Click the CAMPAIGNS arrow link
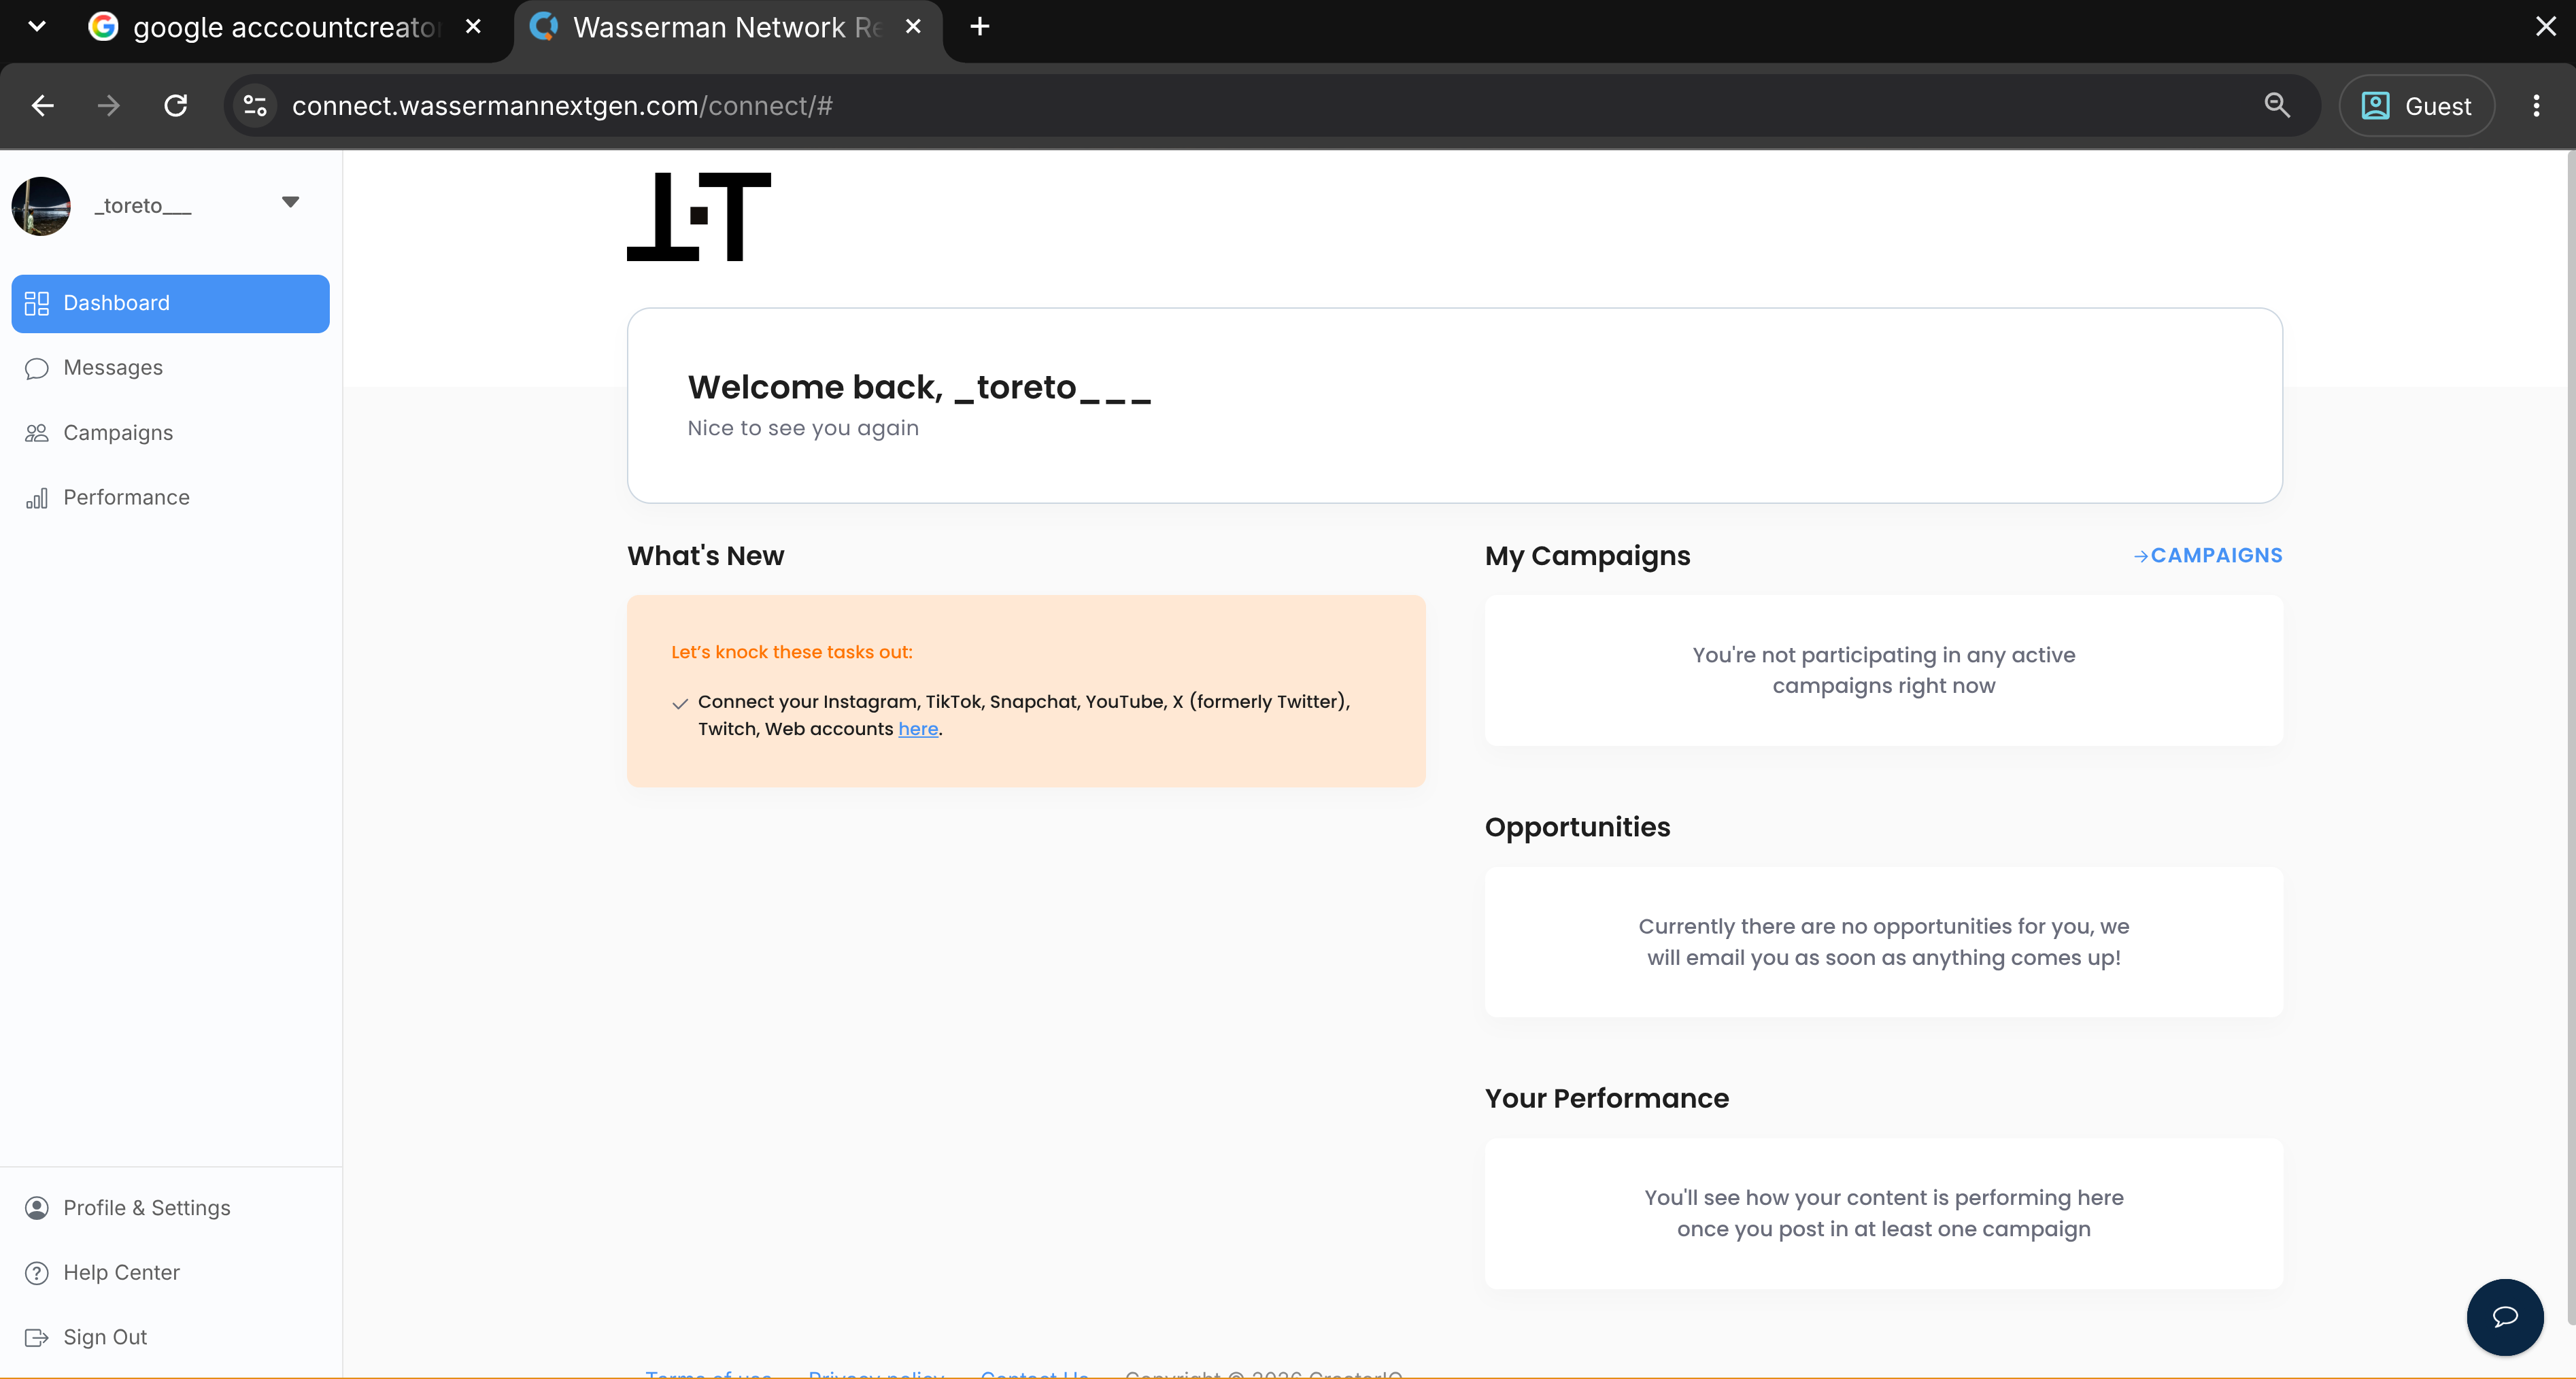 coord(2208,555)
